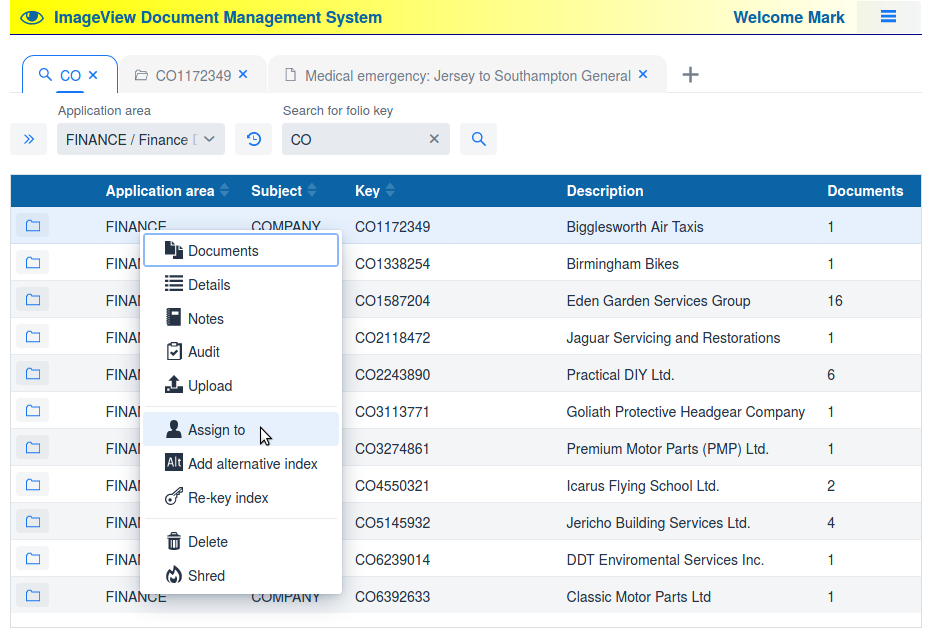
Task: Open the hamburger menu next to Welcome Mark
Action: [x=888, y=17]
